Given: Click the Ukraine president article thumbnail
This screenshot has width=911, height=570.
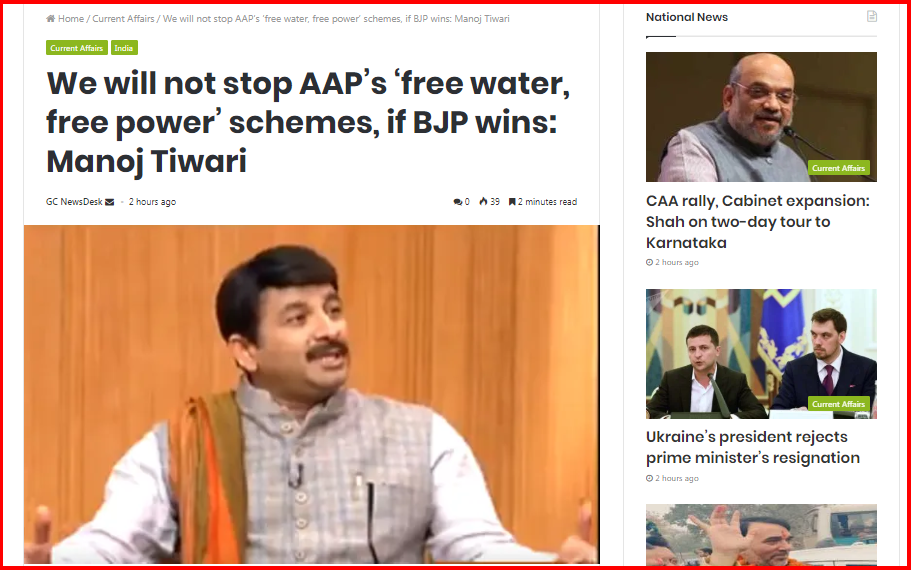Looking at the screenshot, I should (761, 354).
